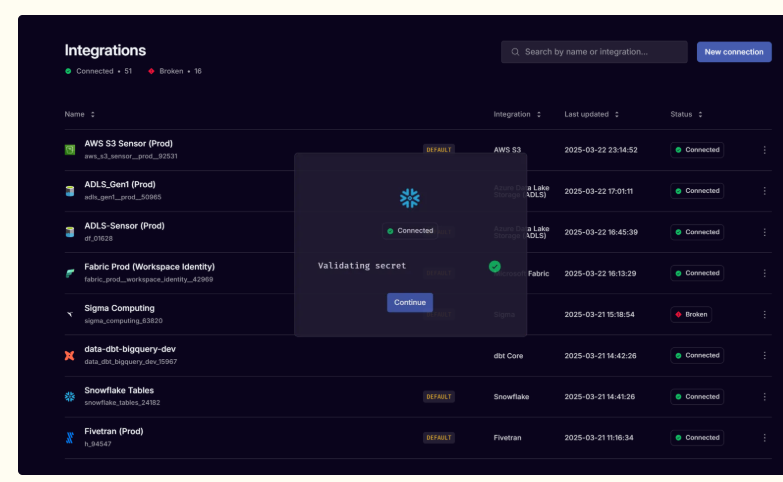The image size is (783, 482).
Task: Click the DEFAULT tag on Fivetran (Prod) row
Action: click(438, 438)
